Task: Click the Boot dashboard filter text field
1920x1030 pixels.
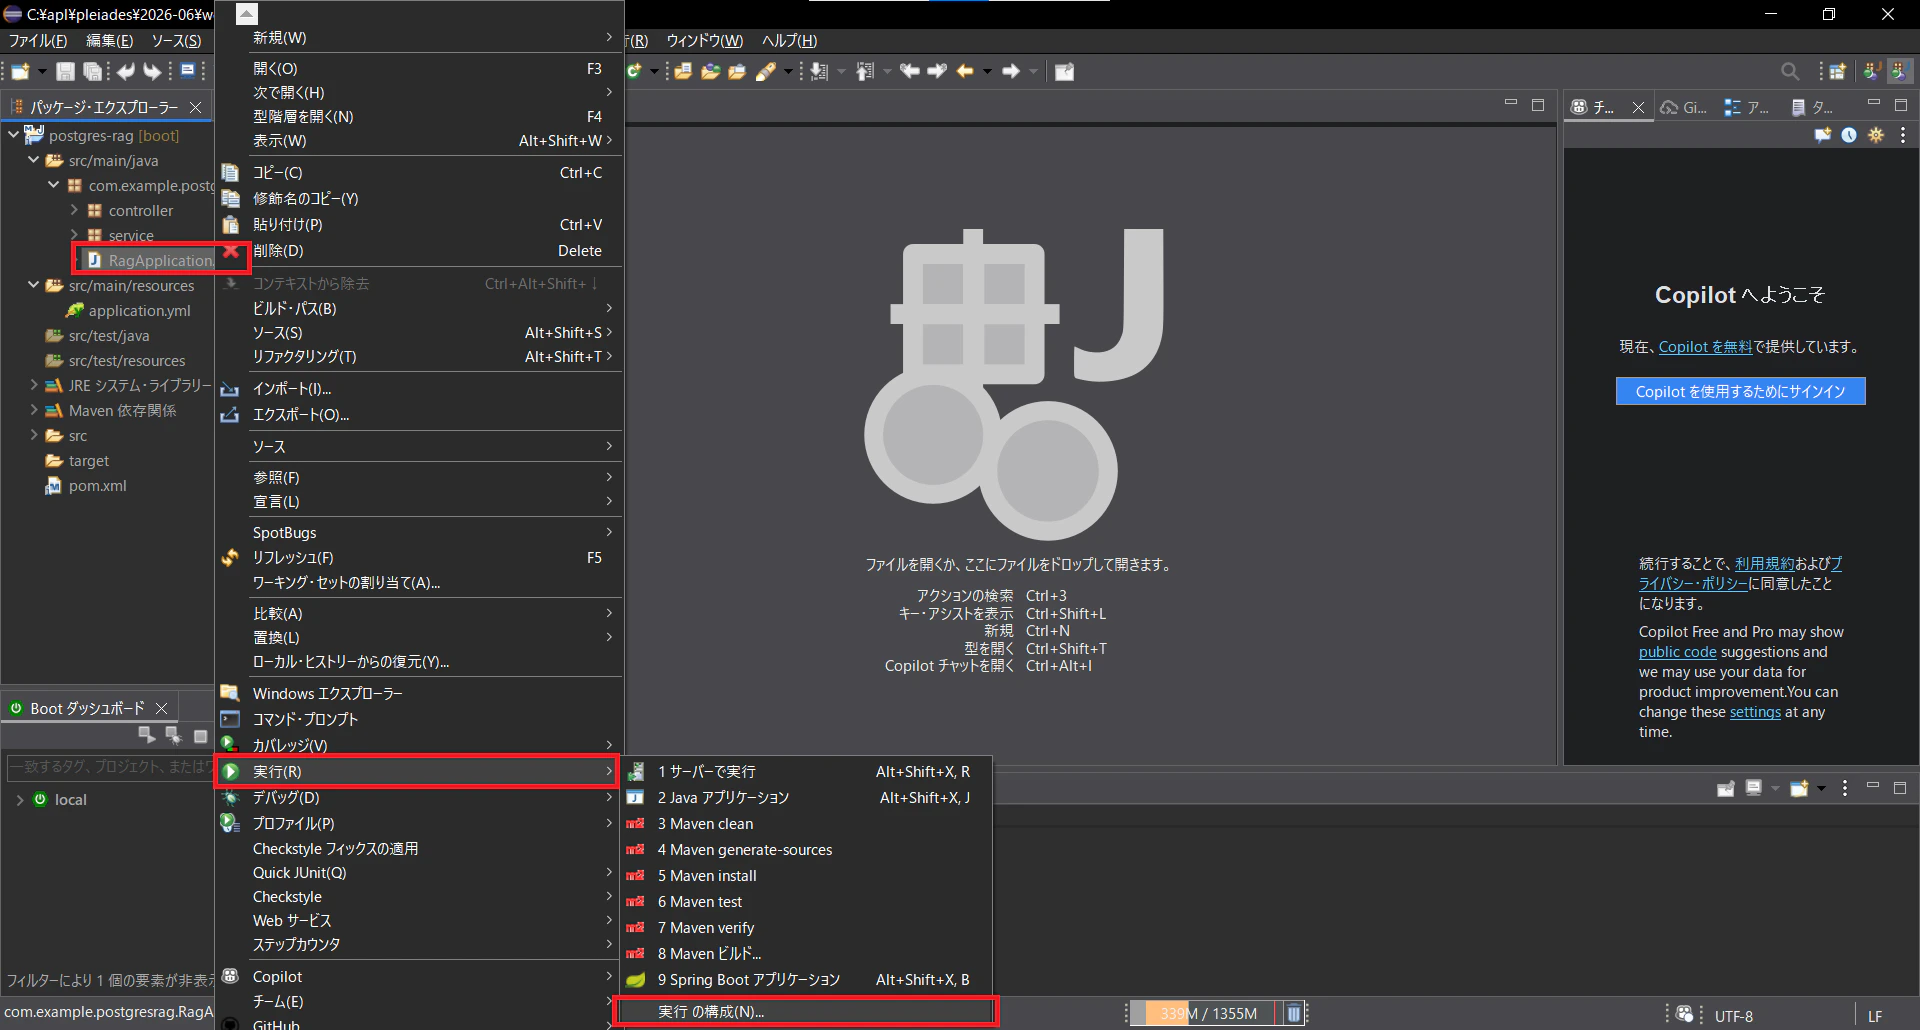Action: coord(110,767)
